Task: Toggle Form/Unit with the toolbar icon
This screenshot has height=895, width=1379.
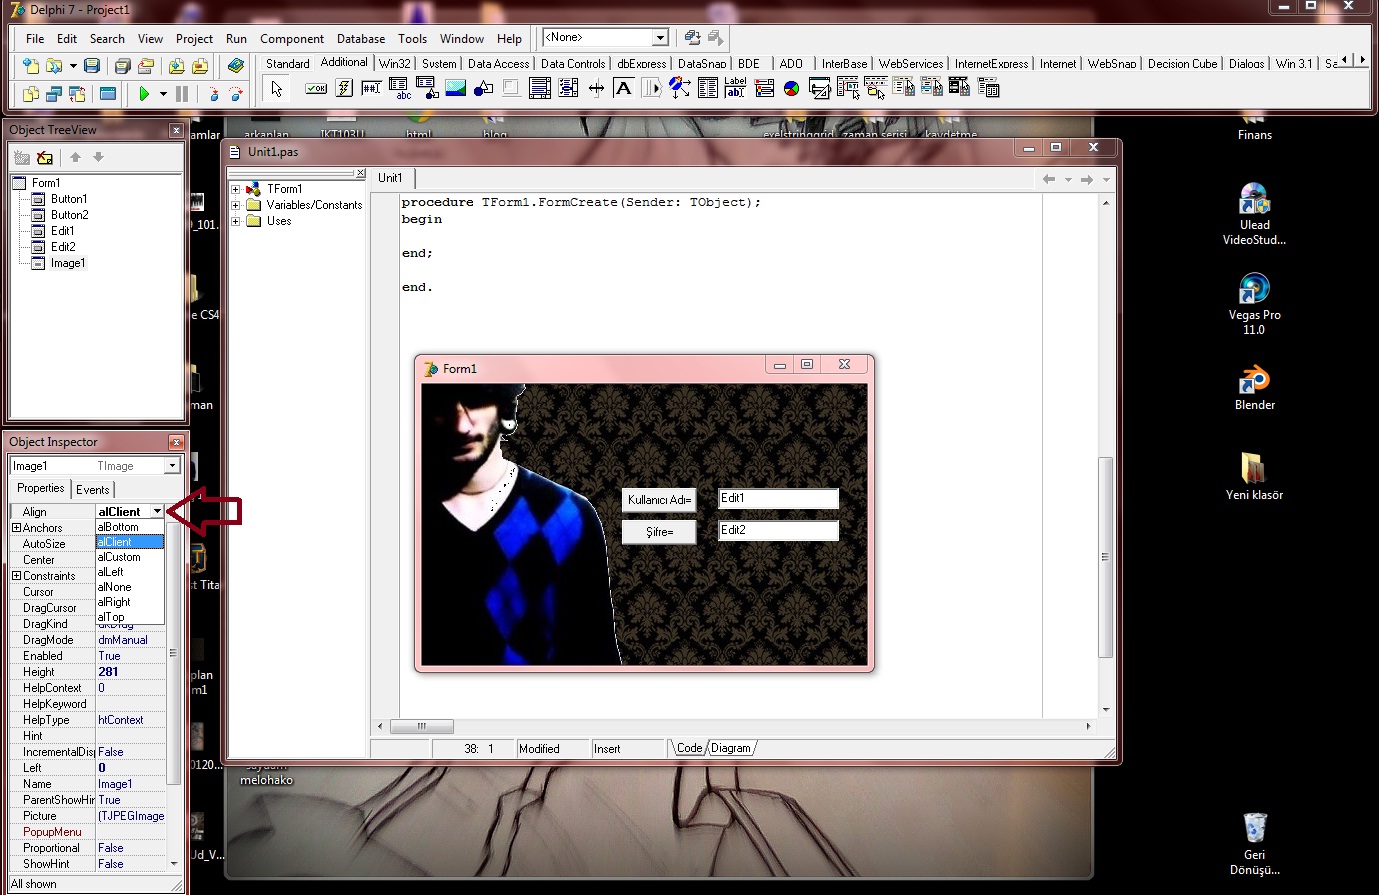Action: point(77,94)
